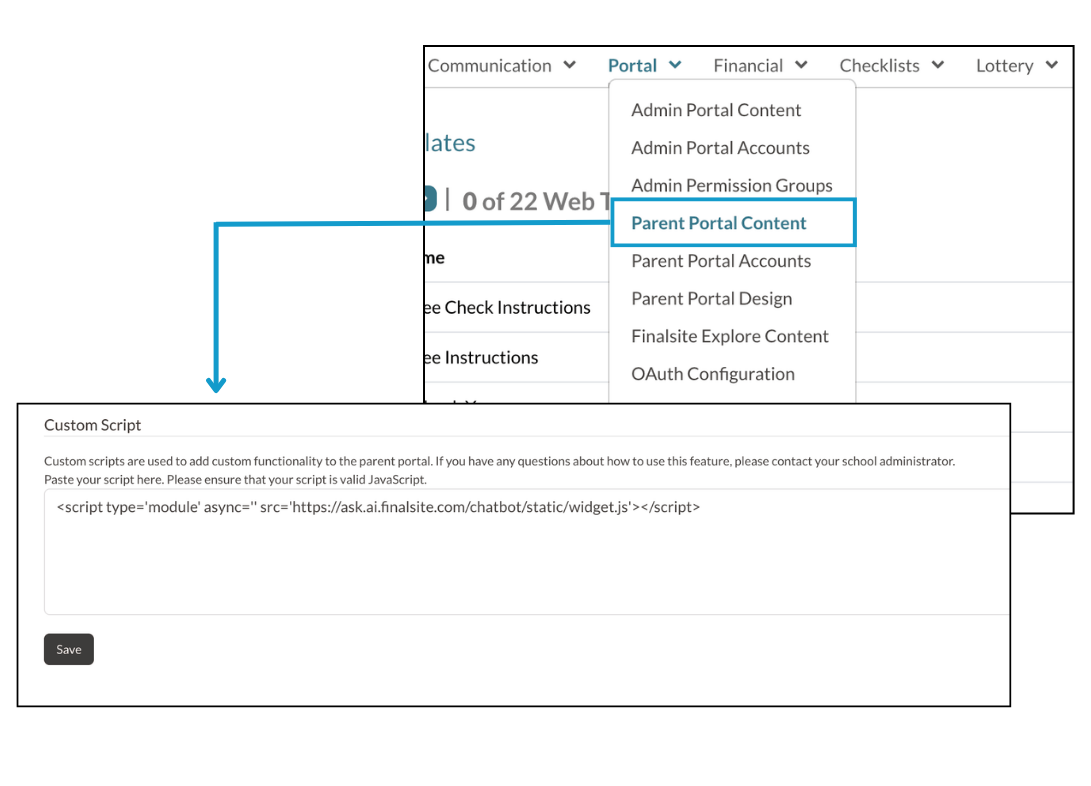Choose Admin Portal Accounts entry
The width and height of the screenshot is (1091, 786).
point(720,147)
